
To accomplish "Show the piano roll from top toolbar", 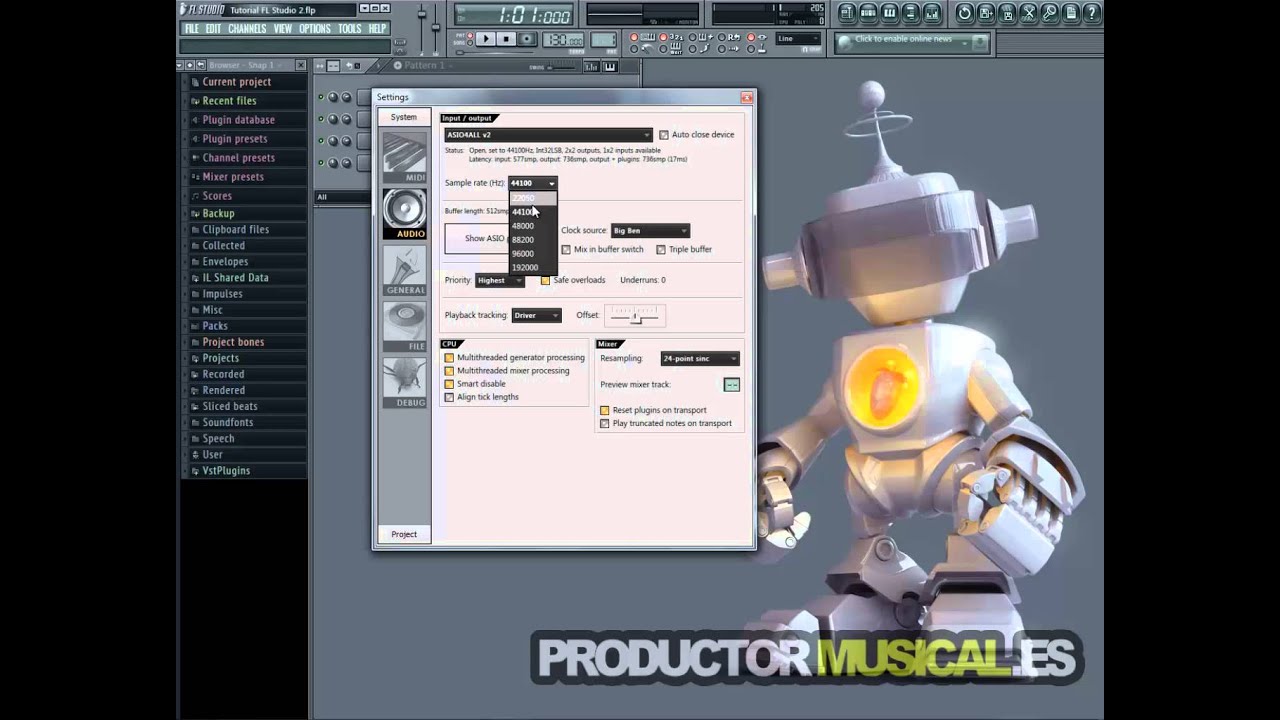I will click(889, 12).
